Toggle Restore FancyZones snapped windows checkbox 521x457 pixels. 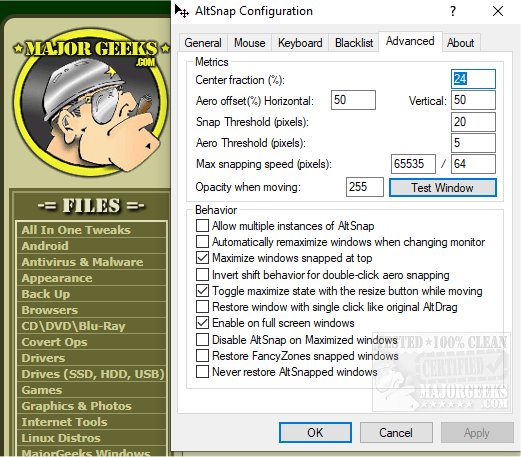pos(202,356)
